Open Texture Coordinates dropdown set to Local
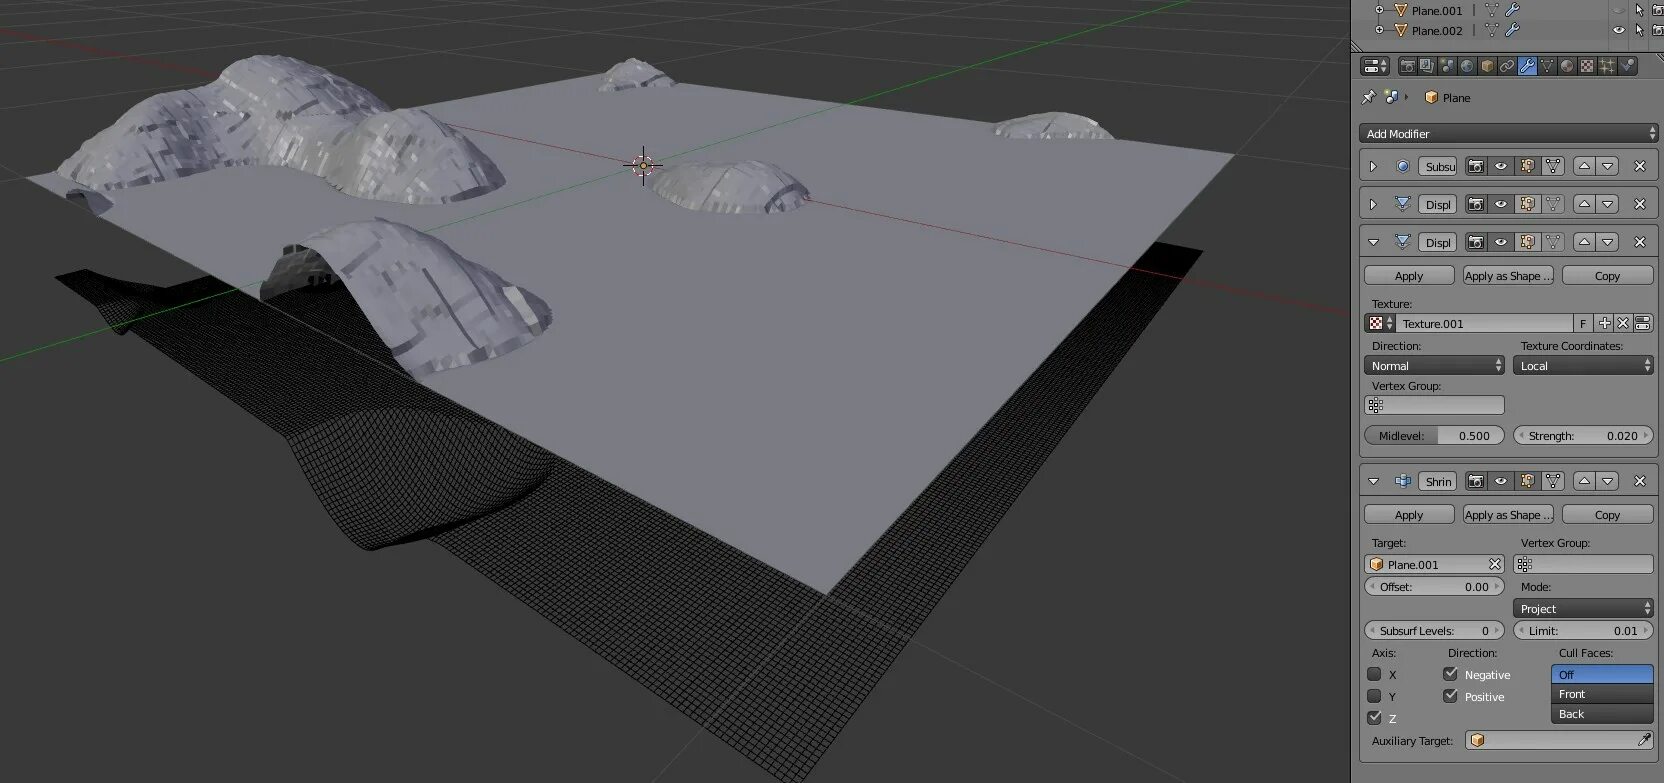The width and height of the screenshot is (1664, 783). tap(1583, 365)
